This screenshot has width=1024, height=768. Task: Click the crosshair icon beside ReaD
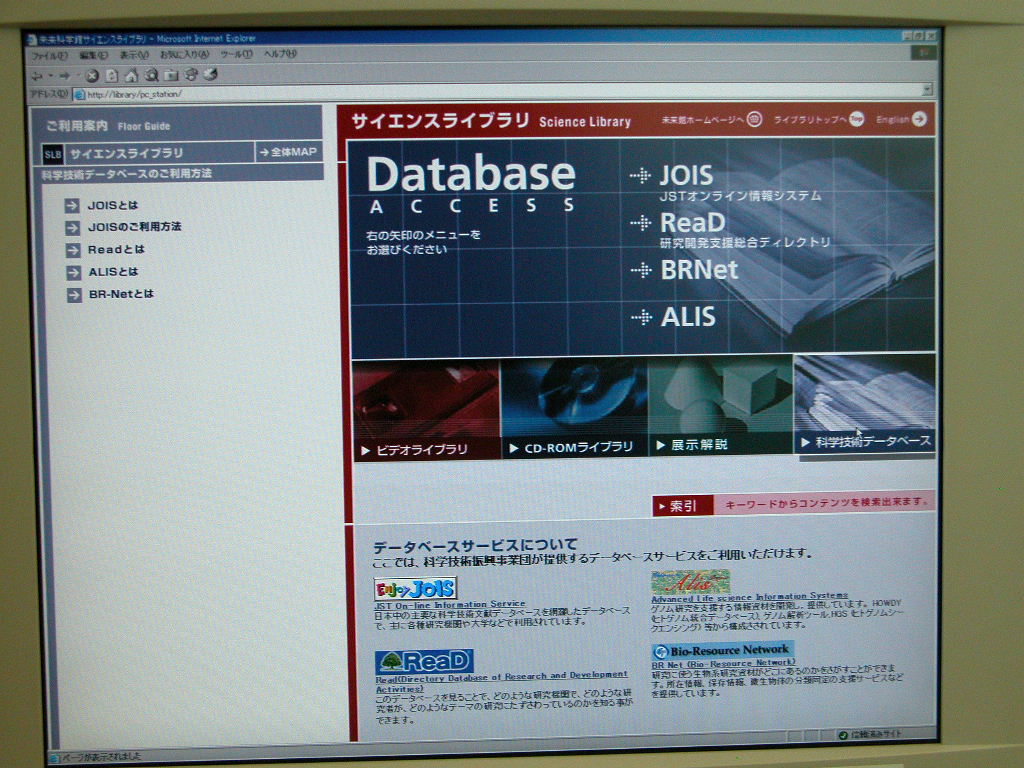point(641,223)
